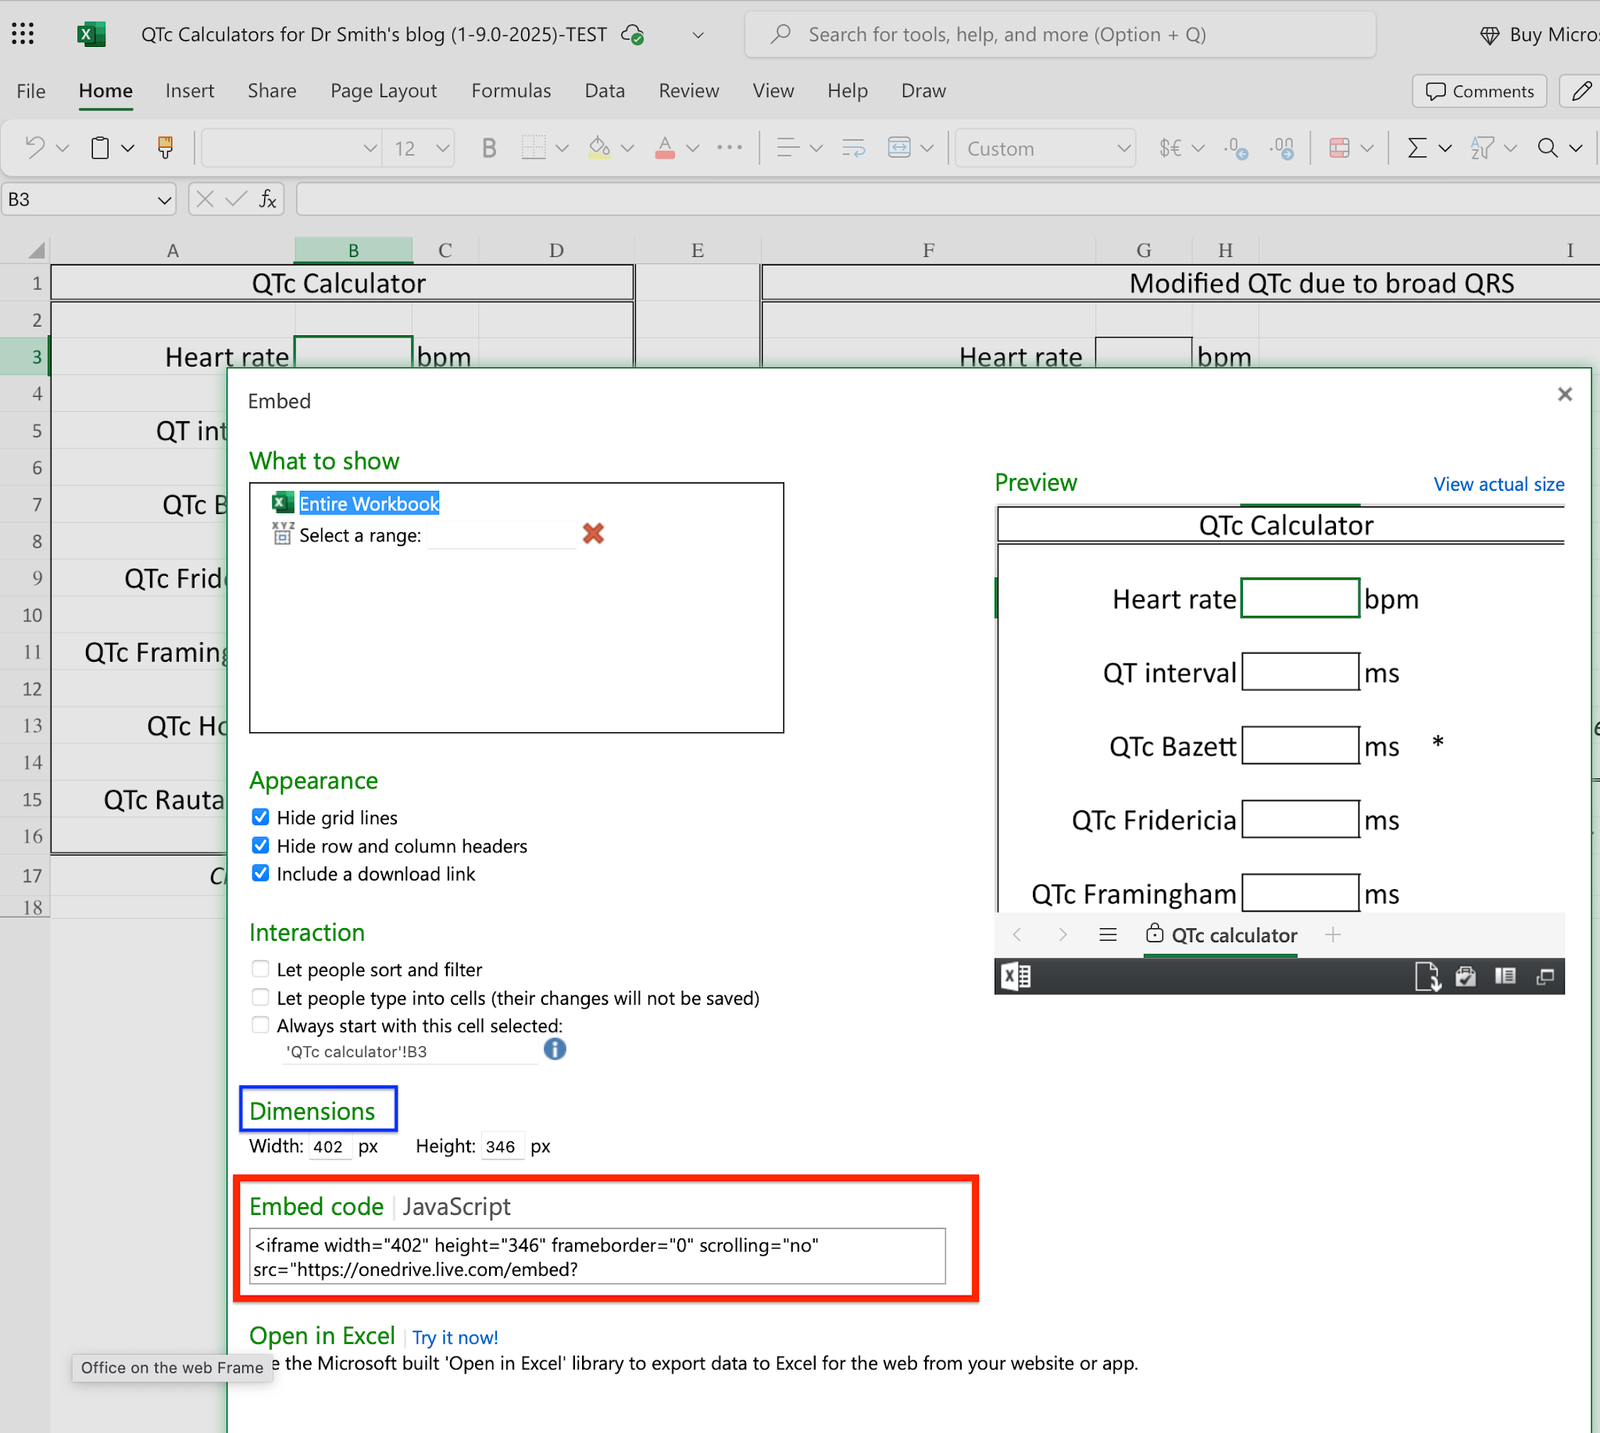Click the Width dimension input field
Screen dimensions: 1600x1433
329,1147
